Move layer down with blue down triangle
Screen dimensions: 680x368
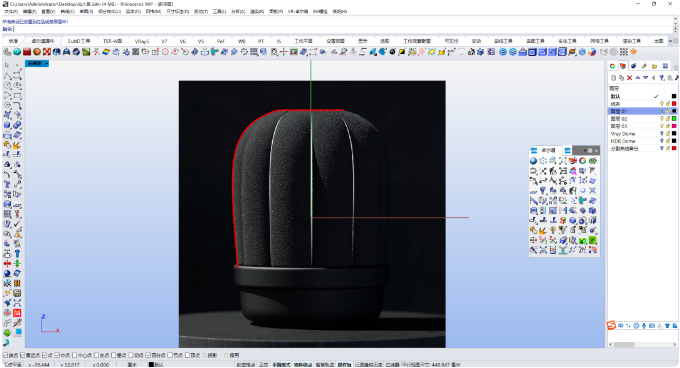point(645,78)
